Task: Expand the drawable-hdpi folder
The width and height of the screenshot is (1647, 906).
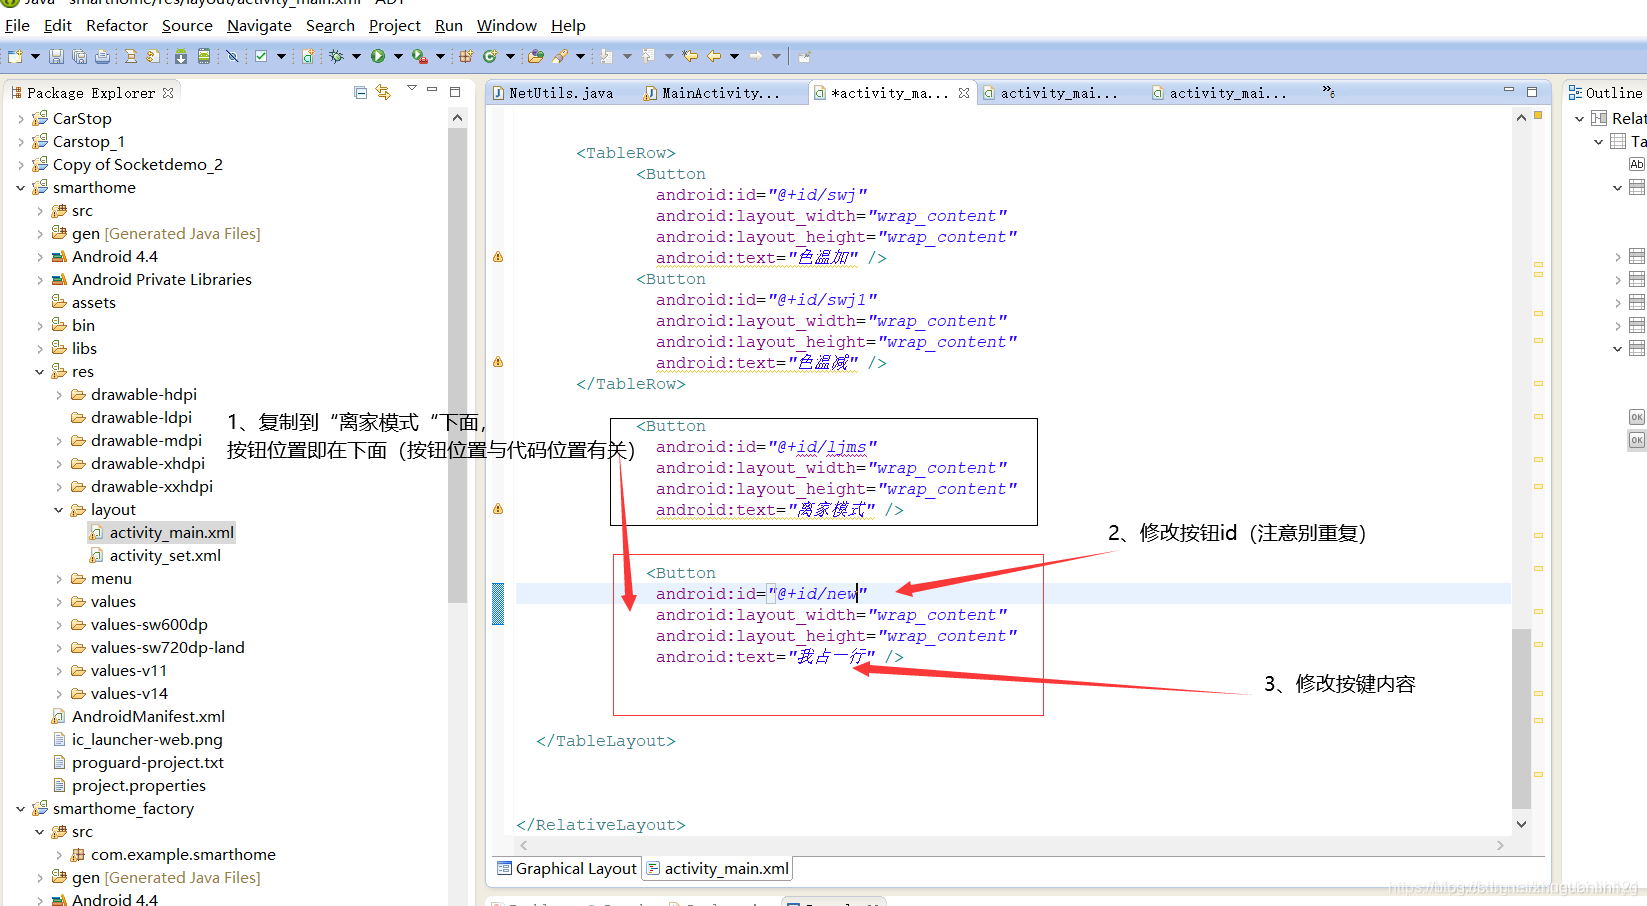Action: 59,394
